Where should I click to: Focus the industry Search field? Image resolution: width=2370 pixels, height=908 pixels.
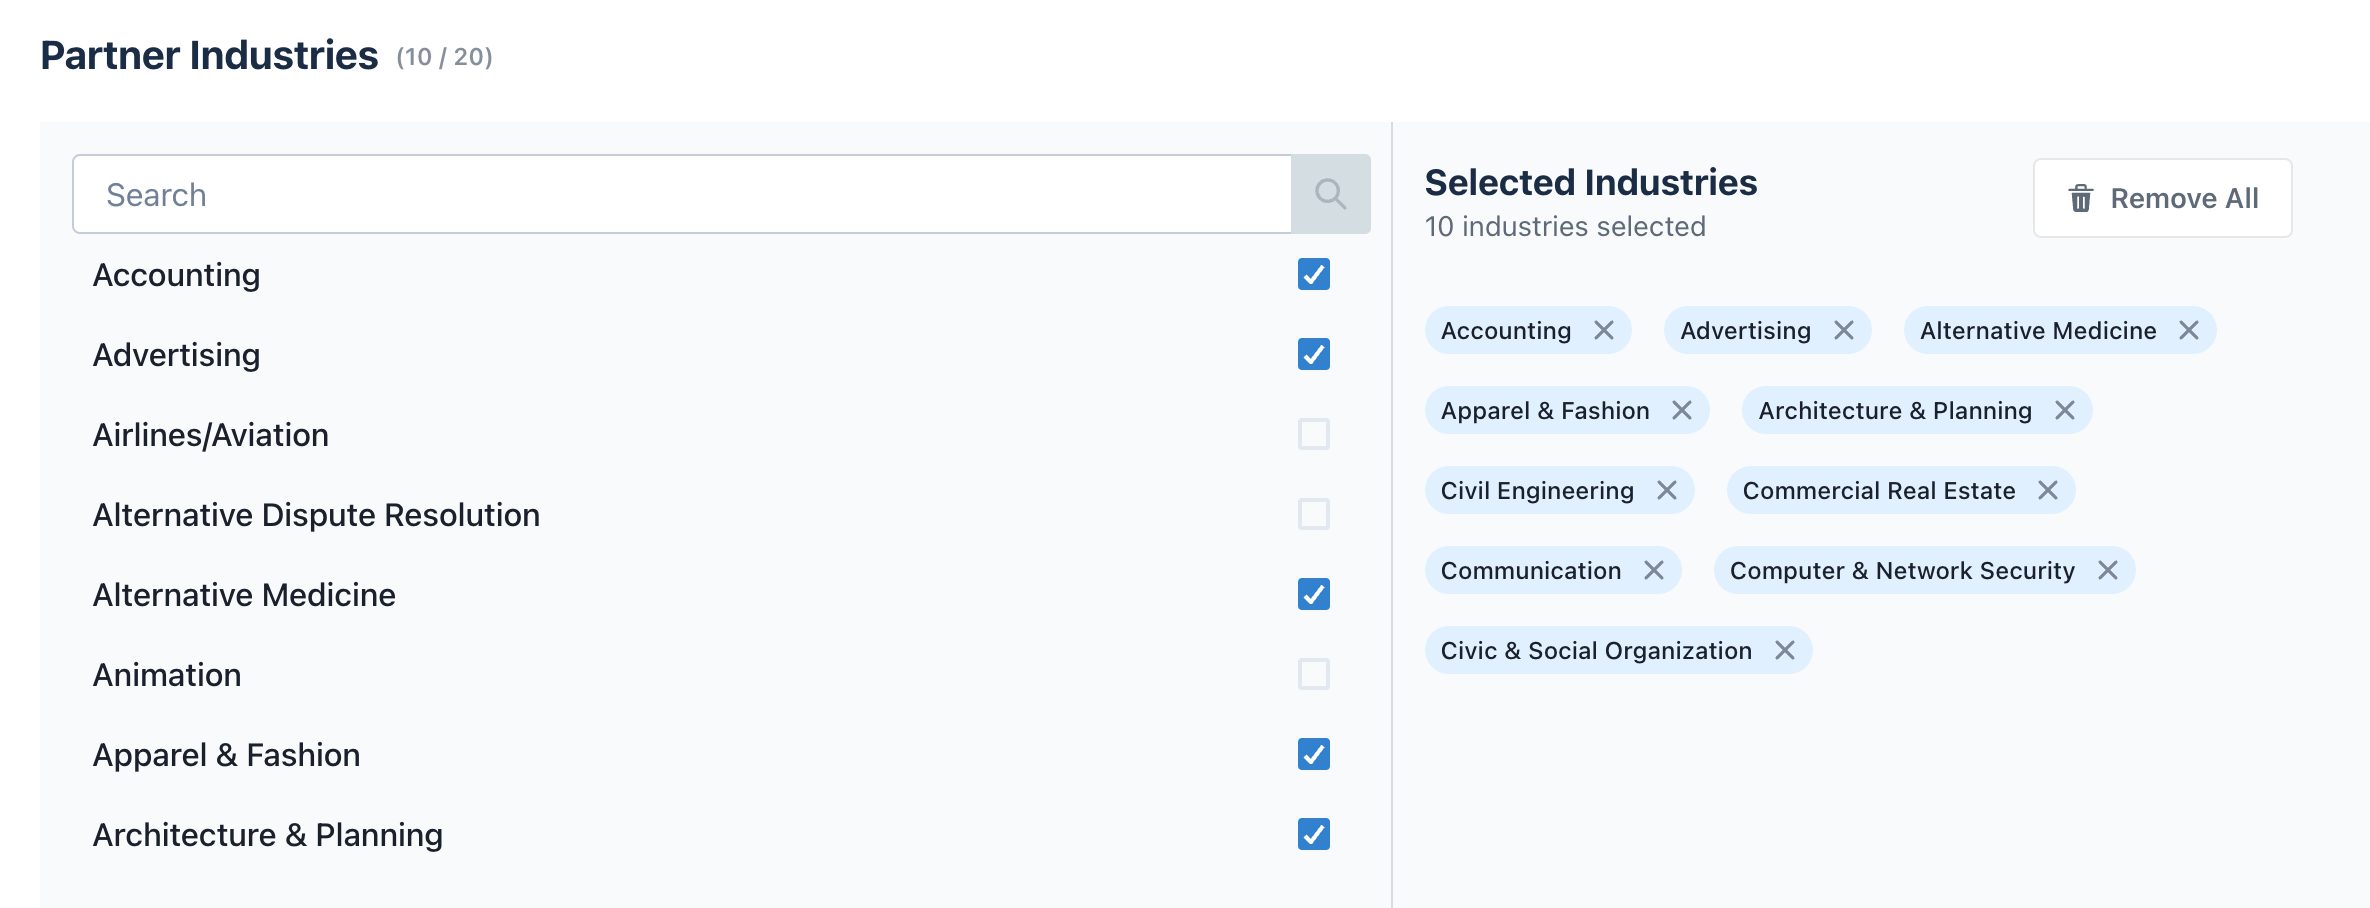pyautogui.click(x=682, y=194)
